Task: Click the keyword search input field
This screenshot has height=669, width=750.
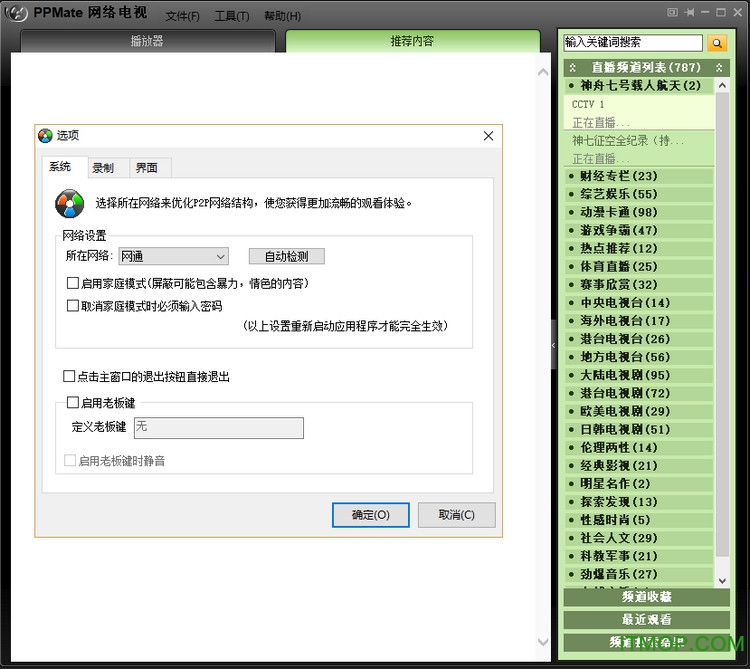Action: 633,43
